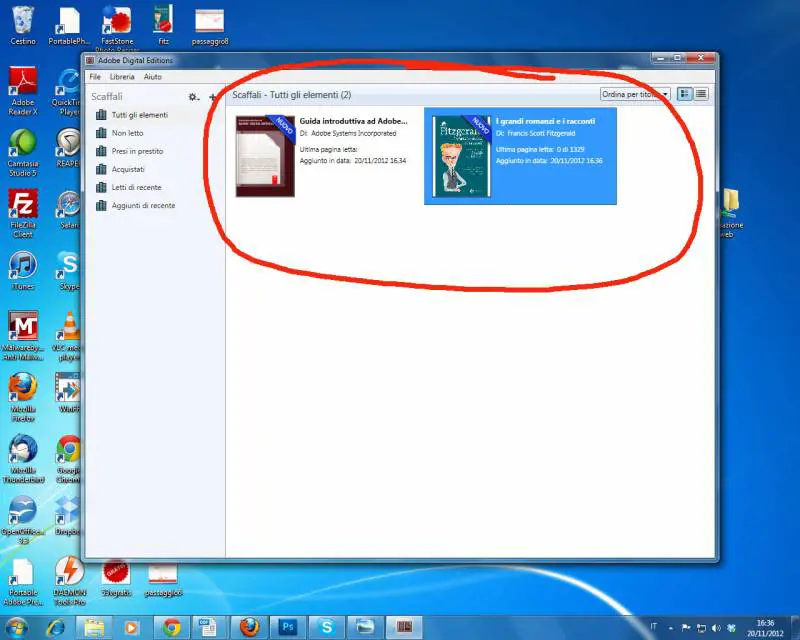Select the DAEMON Tools Pro desktop icon
800x640 pixels.
(x=69, y=580)
